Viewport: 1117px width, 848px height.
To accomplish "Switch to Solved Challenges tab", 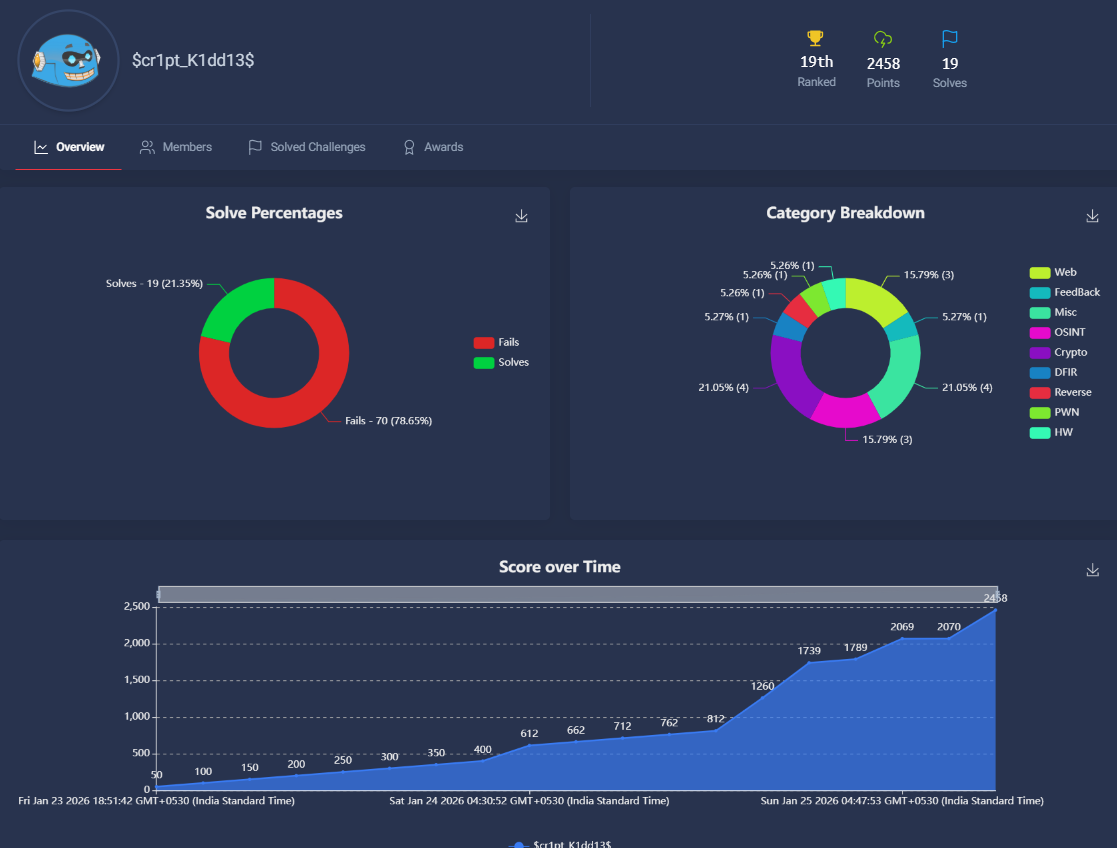I will pyautogui.click(x=307, y=147).
